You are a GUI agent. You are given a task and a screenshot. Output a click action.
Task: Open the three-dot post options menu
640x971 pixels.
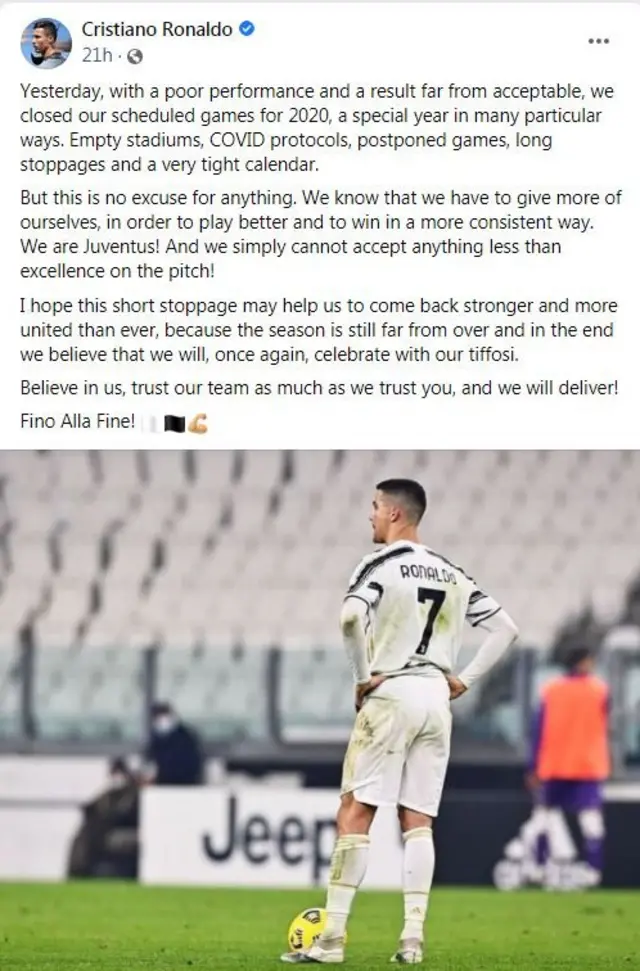(598, 41)
